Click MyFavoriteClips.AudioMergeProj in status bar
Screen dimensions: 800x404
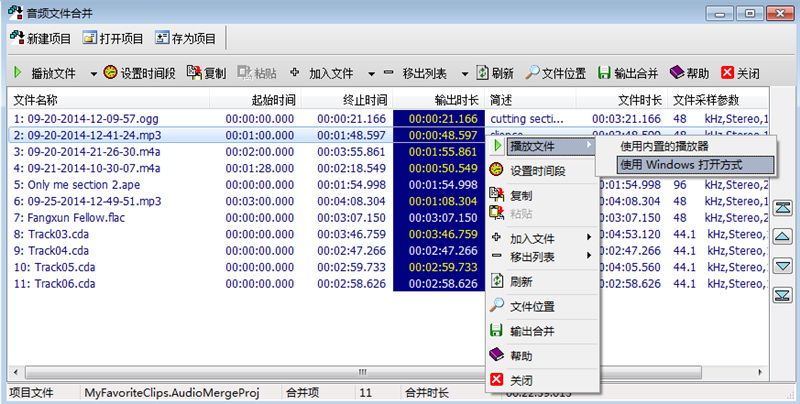click(172, 393)
